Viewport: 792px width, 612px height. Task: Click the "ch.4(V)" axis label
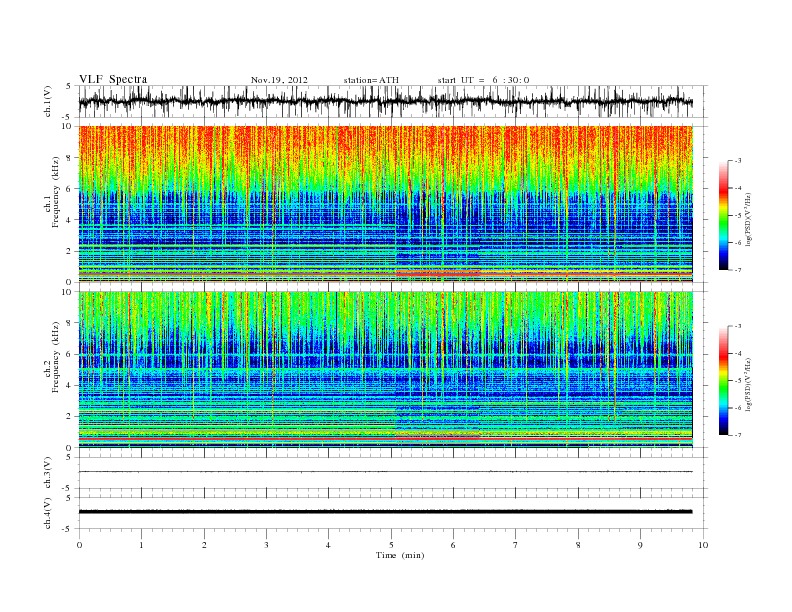48,513
